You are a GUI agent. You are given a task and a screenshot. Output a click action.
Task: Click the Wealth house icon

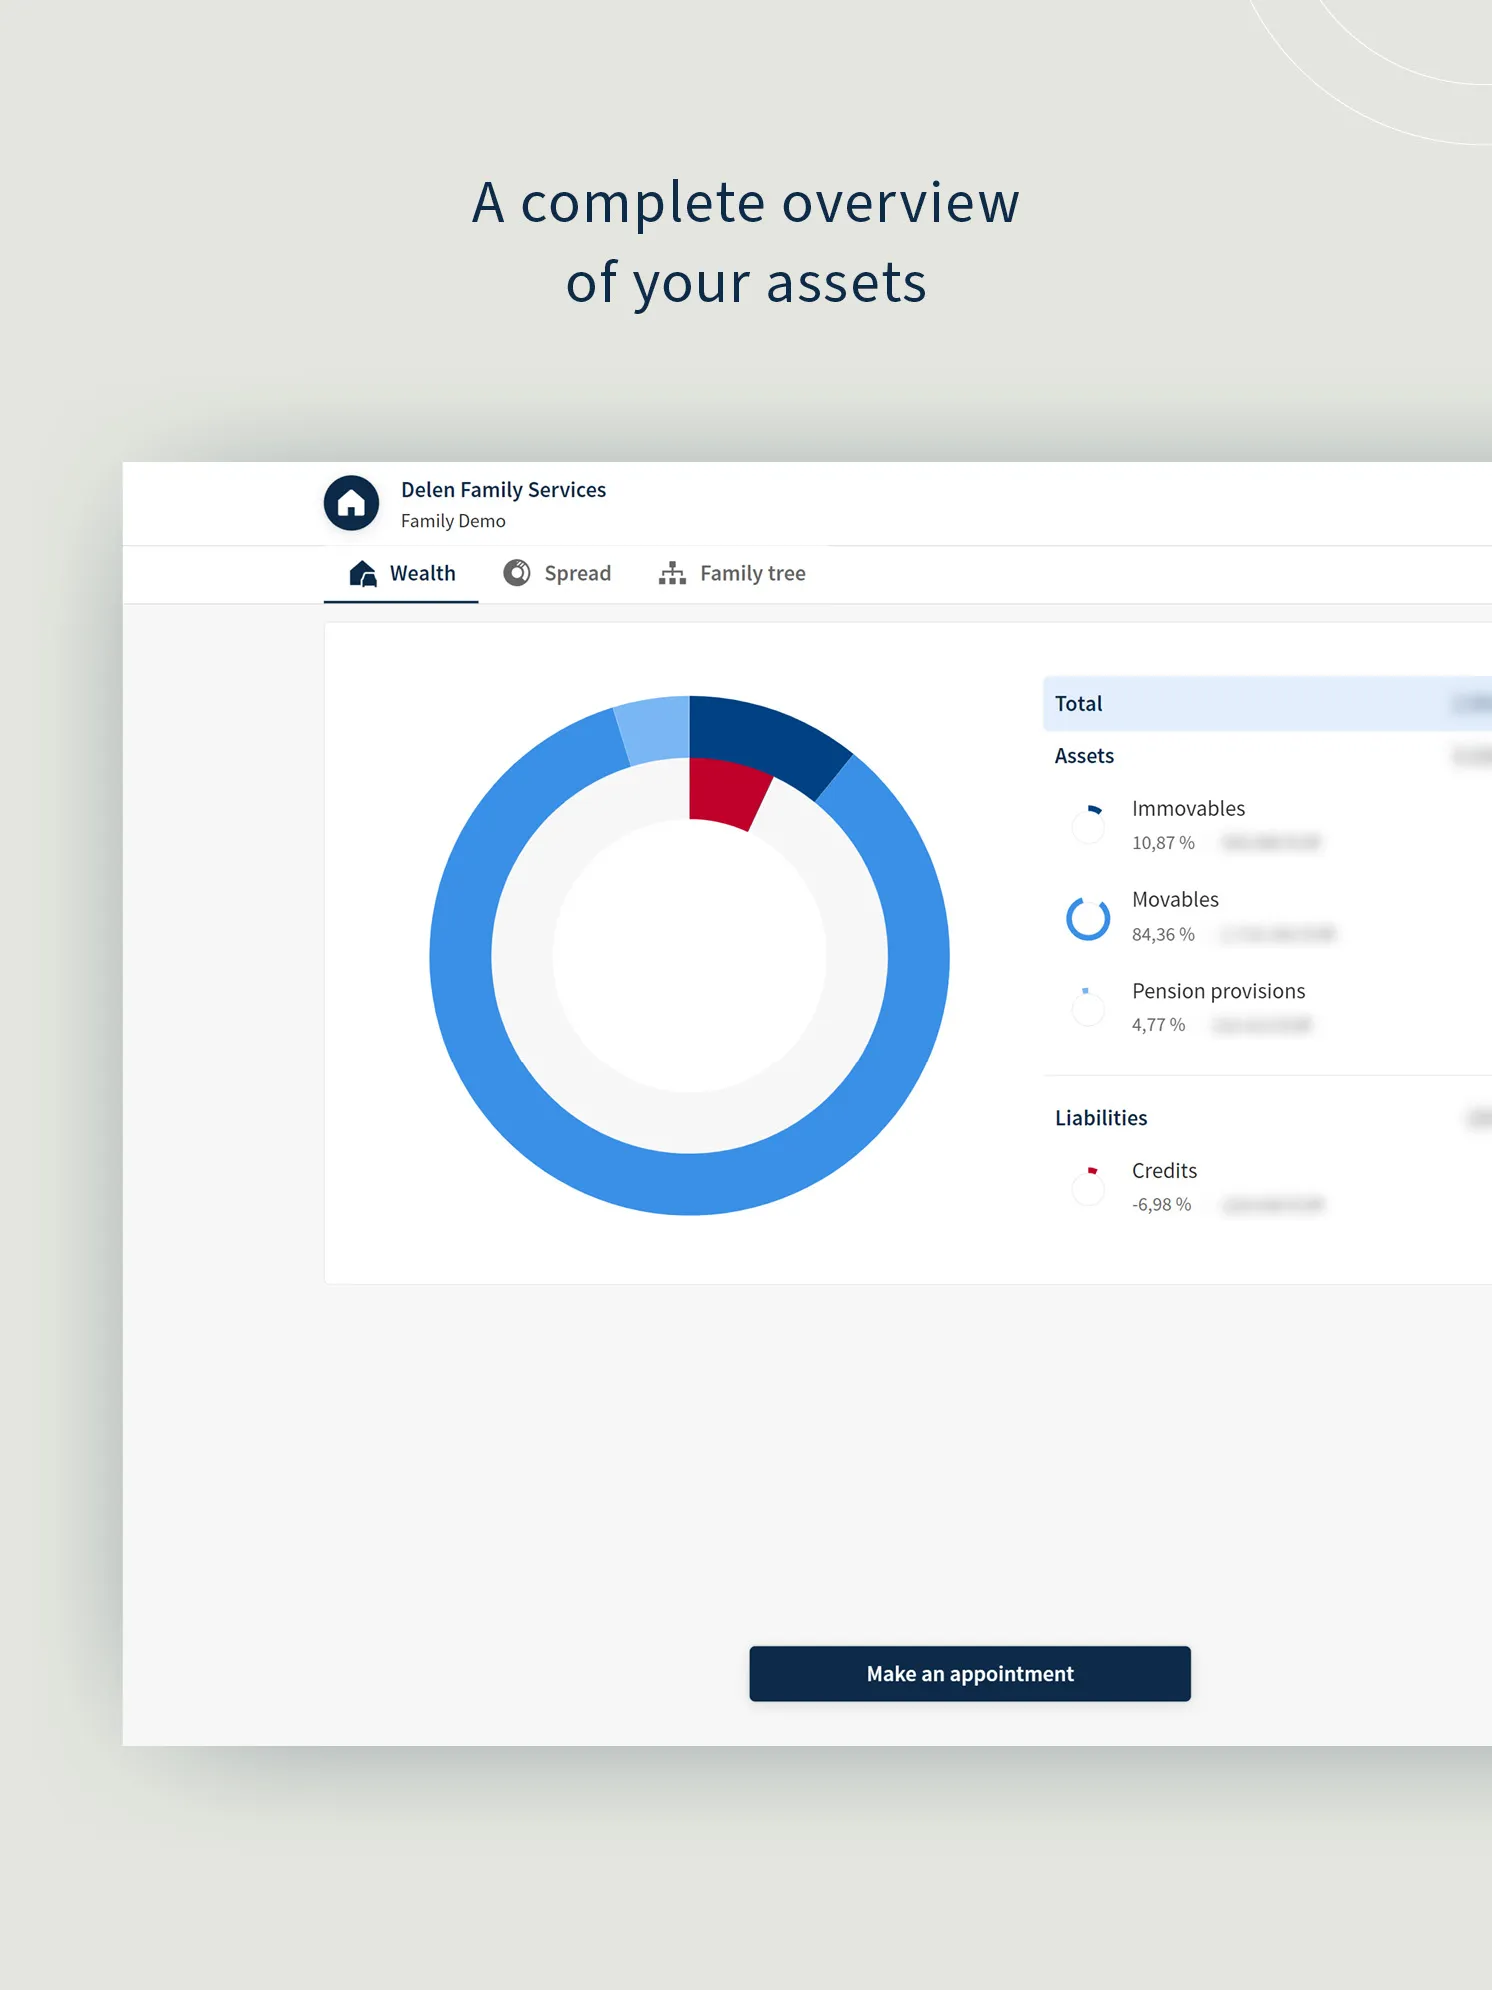point(363,574)
